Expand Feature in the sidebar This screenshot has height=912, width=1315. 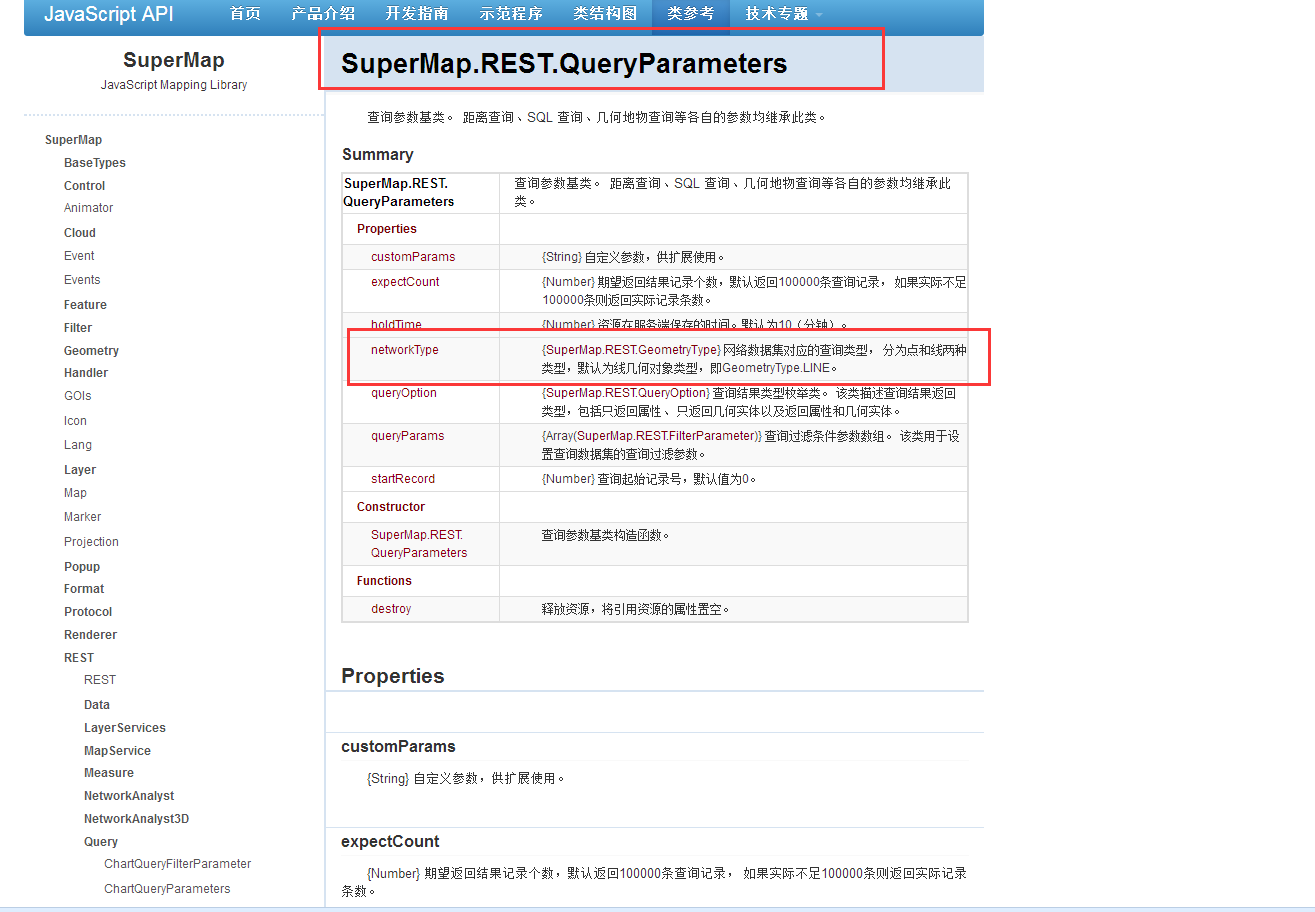click(85, 305)
